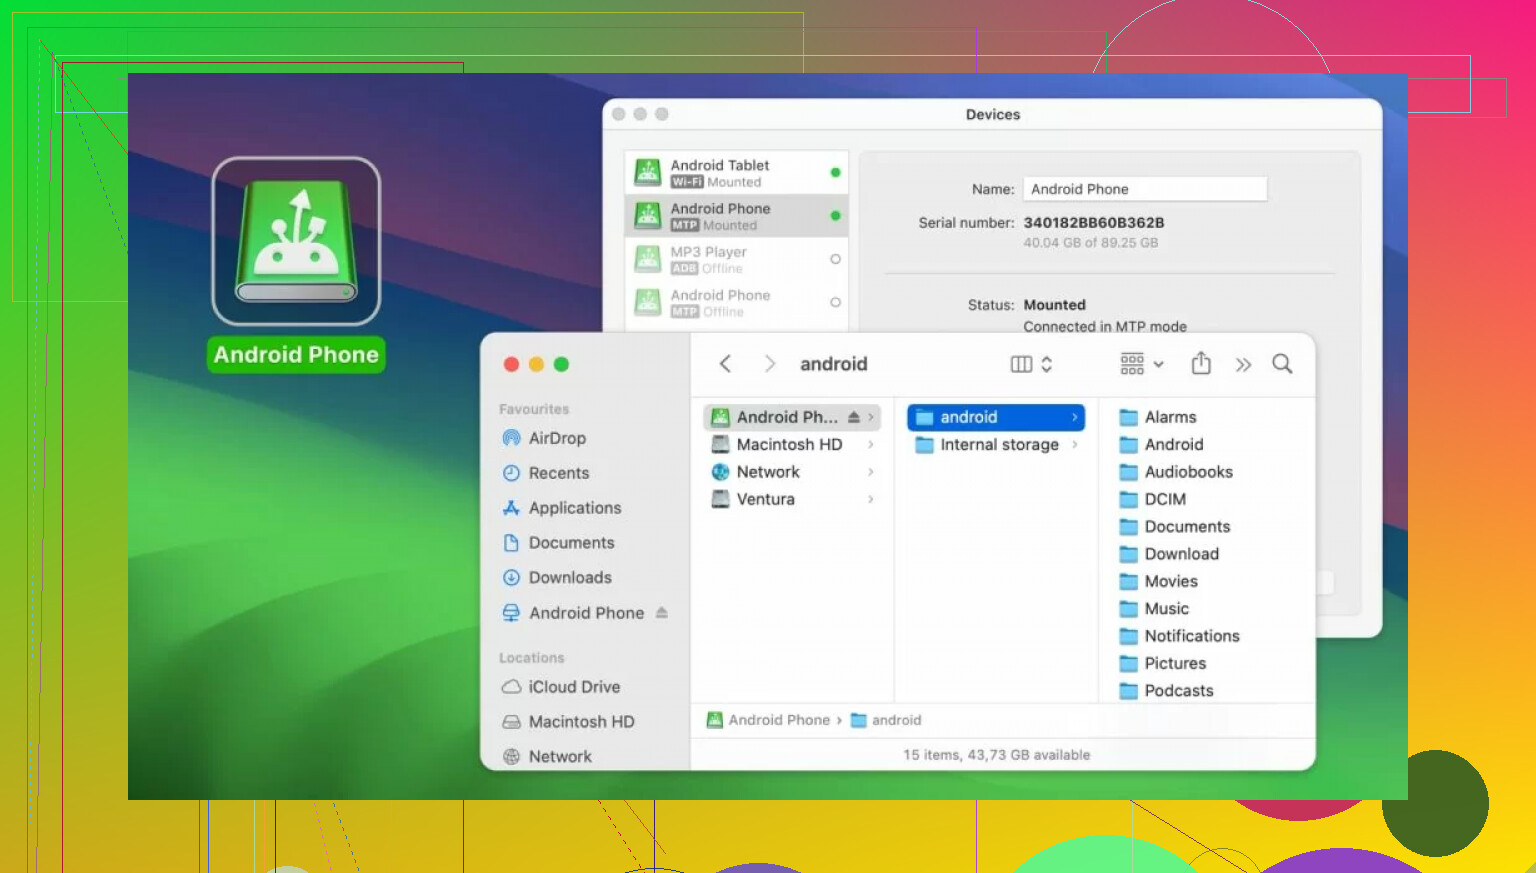Go back in Finder window
Screen dimensions: 1536x873
coord(725,364)
